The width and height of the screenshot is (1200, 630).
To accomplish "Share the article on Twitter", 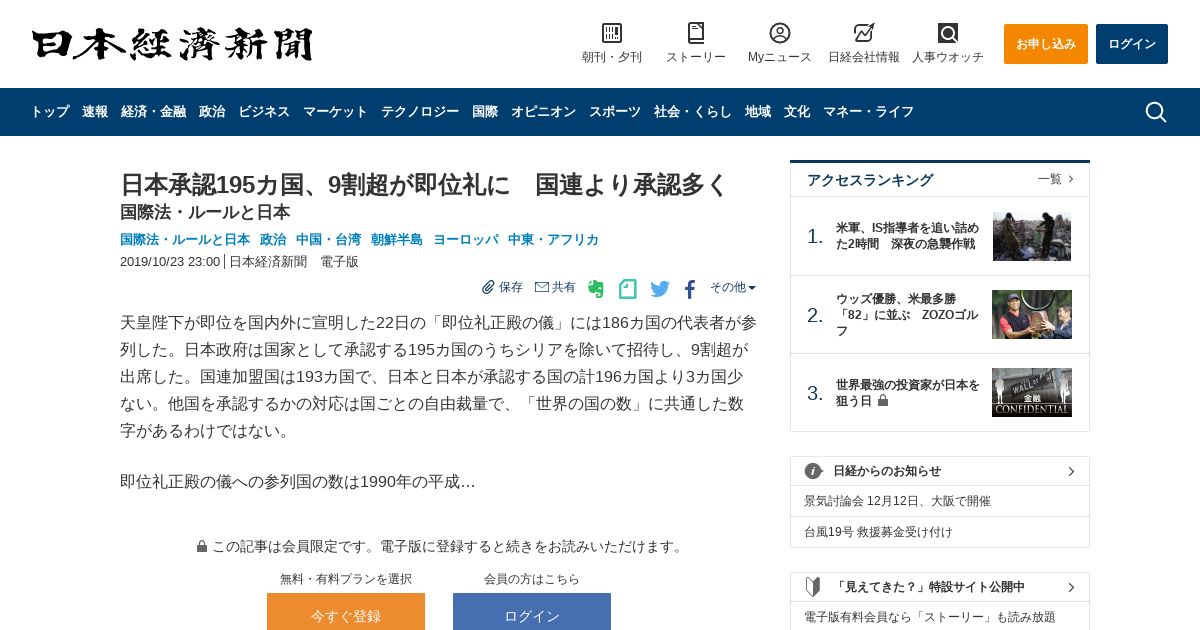I will click(660, 289).
